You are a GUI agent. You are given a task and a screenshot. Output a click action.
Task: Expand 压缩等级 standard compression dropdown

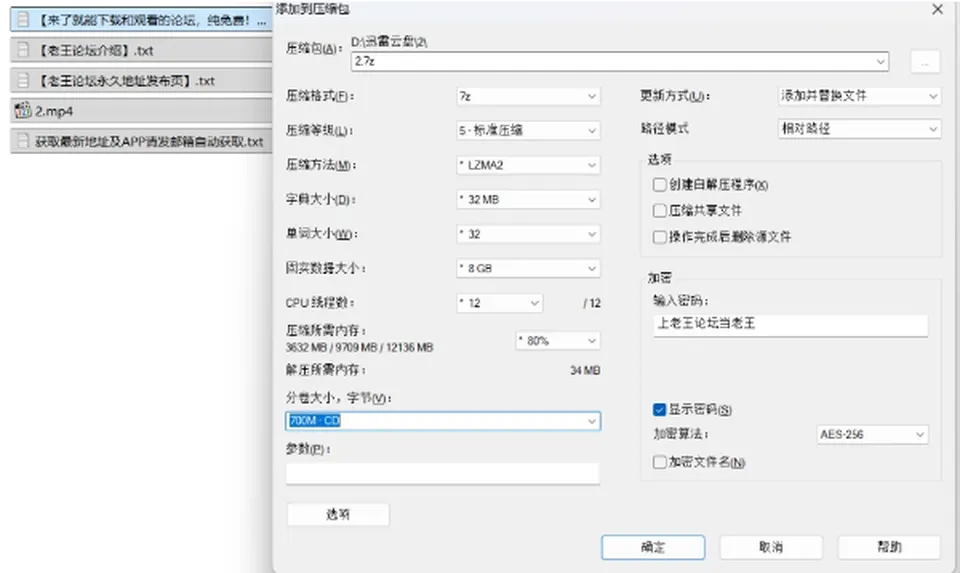tap(528, 130)
